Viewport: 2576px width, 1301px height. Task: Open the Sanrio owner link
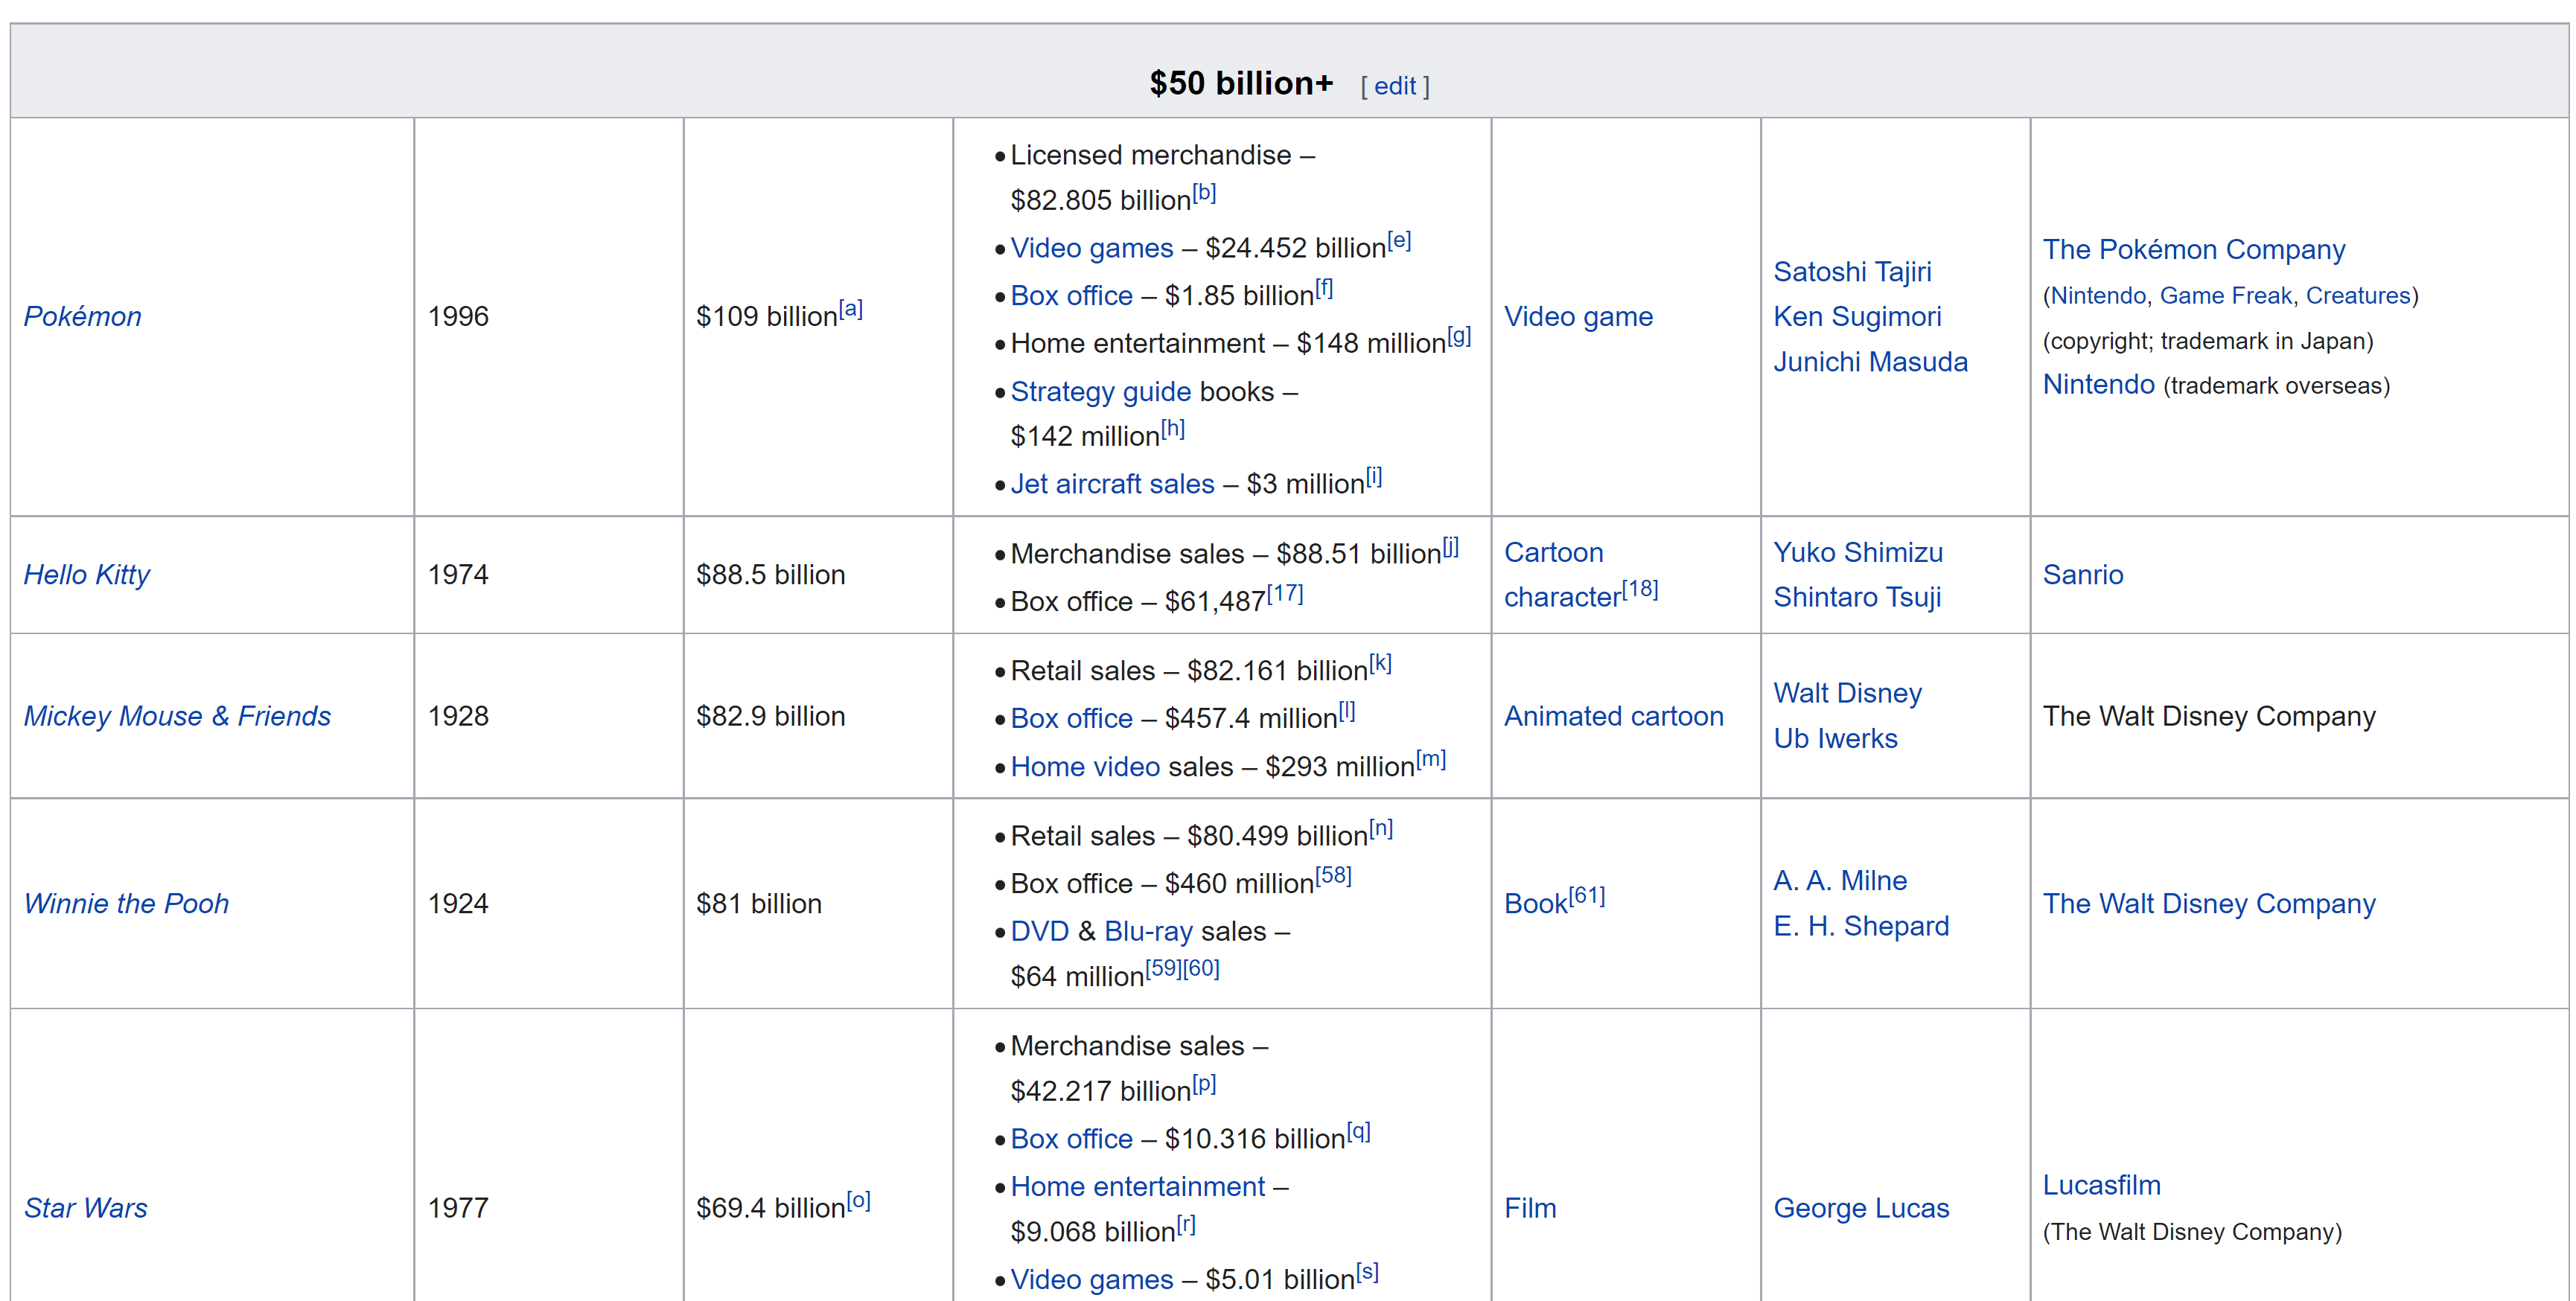pos(2082,574)
